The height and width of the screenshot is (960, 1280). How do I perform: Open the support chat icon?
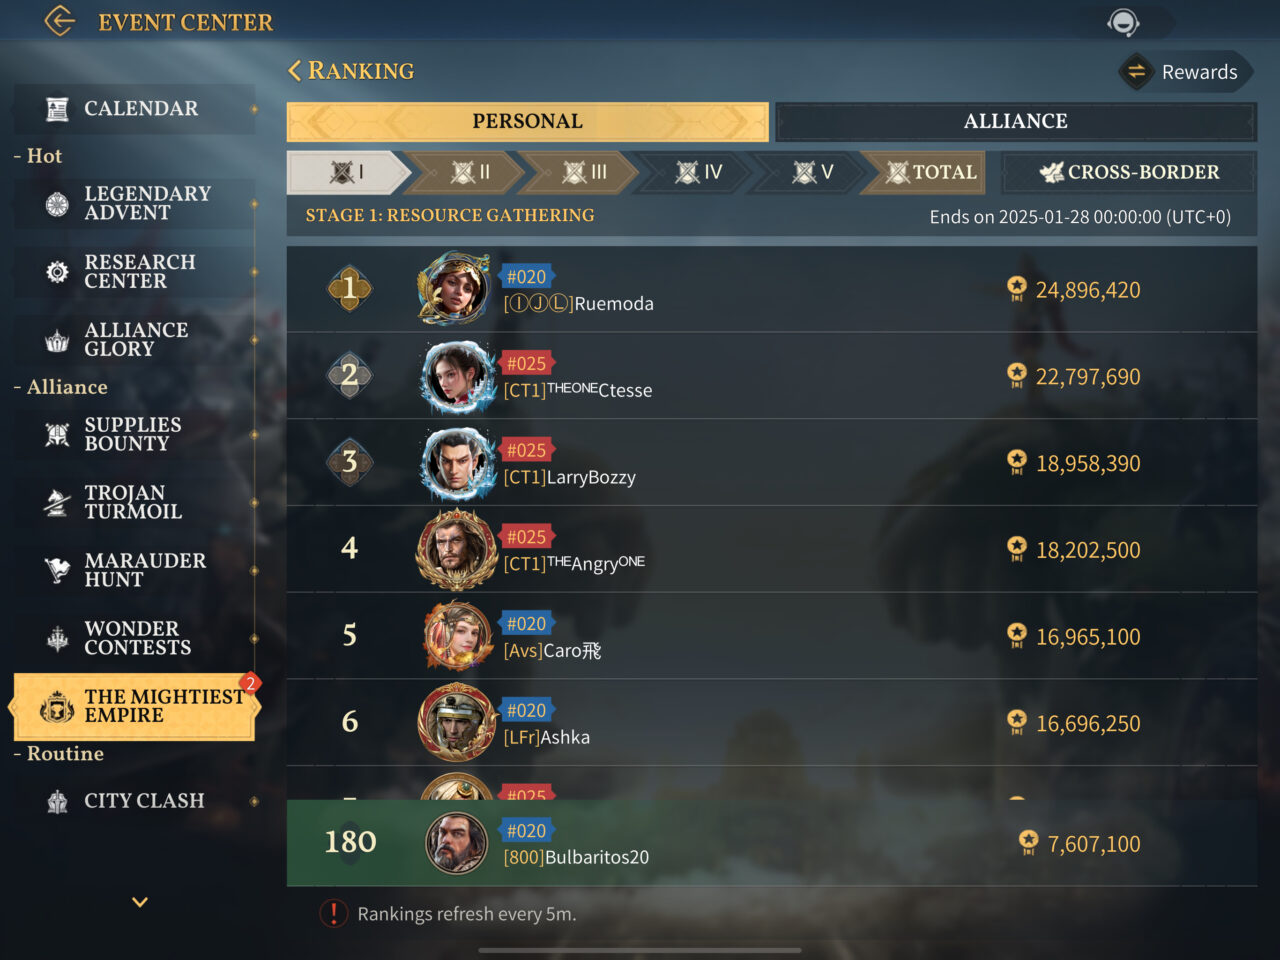point(1123,22)
